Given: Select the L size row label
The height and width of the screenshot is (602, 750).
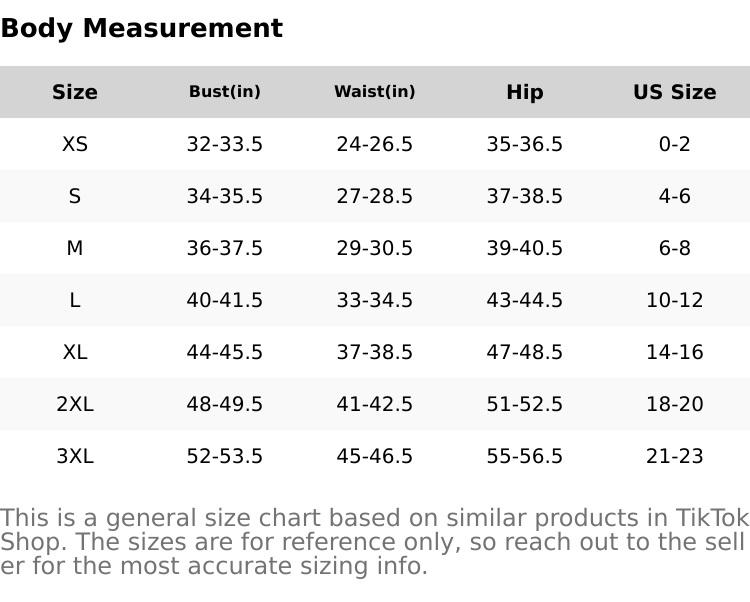Looking at the screenshot, I should click(75, 300).
